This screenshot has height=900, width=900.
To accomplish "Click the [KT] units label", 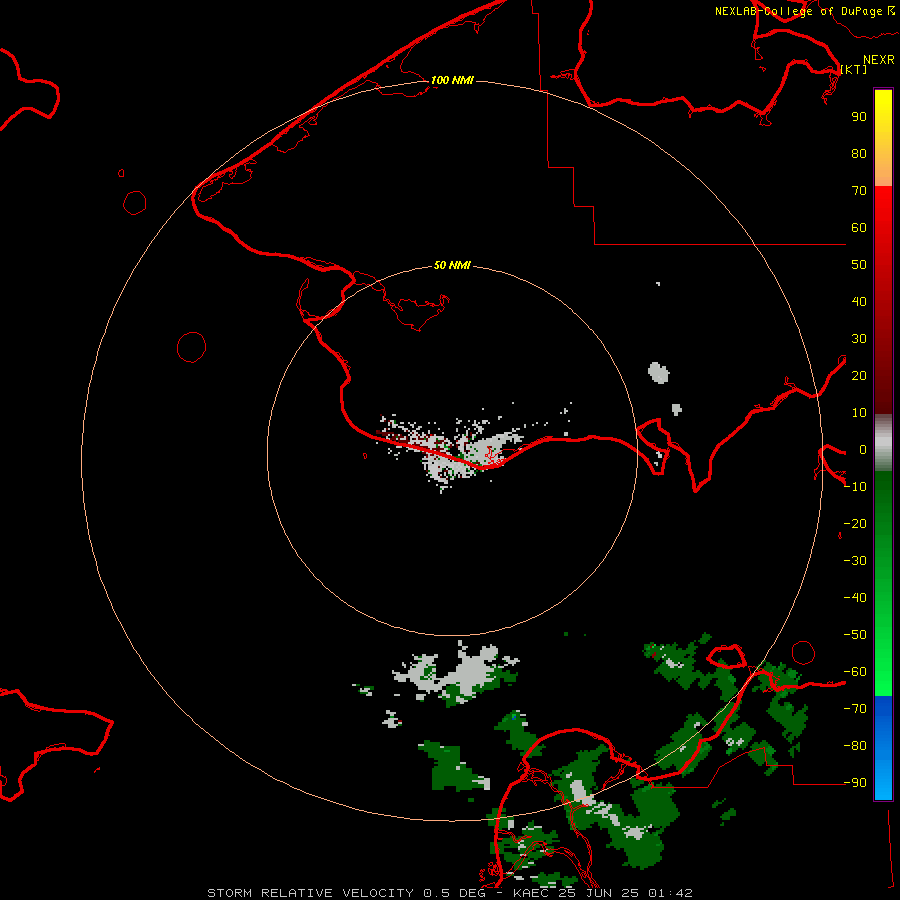I will click(854, 69).
